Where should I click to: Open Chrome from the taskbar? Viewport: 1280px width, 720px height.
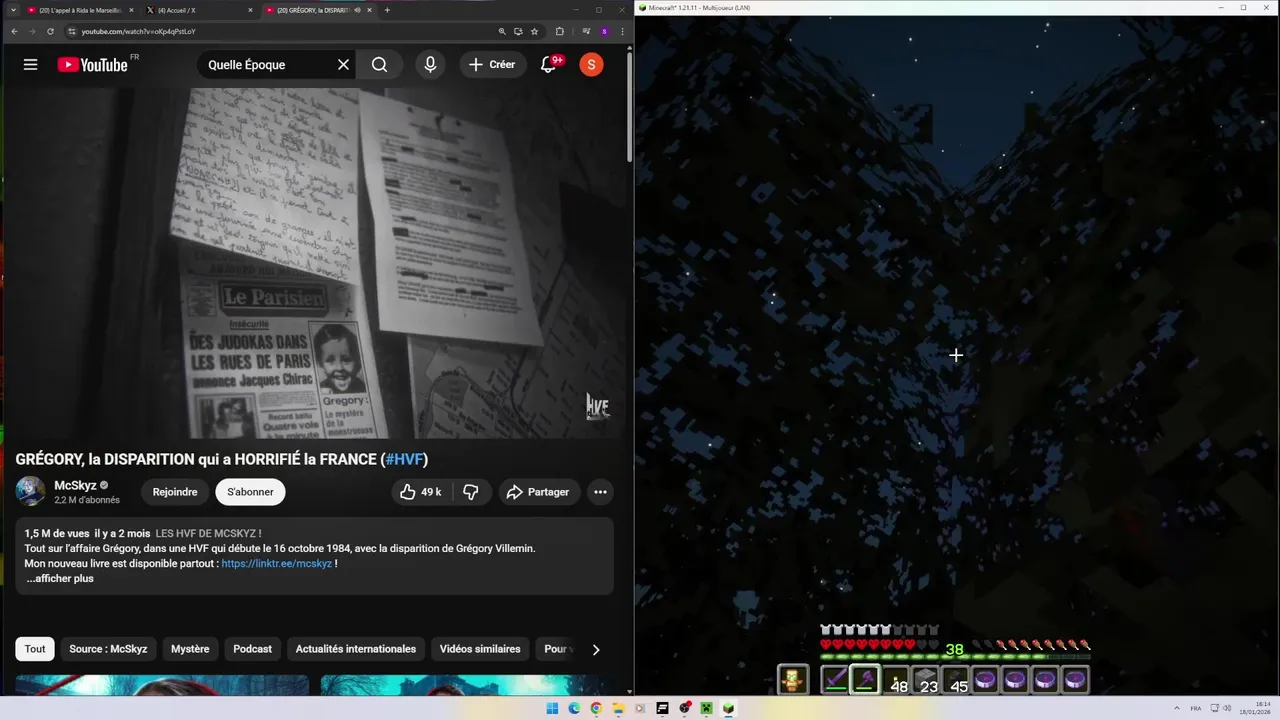pyautogui.click(x=596, y=708)
